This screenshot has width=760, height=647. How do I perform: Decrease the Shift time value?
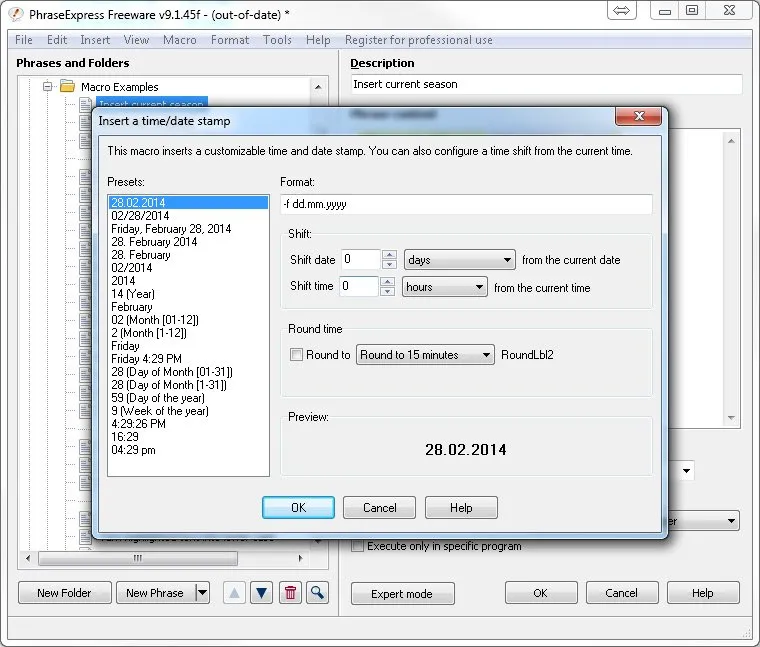pyautogui.click(x=387, y=292)
